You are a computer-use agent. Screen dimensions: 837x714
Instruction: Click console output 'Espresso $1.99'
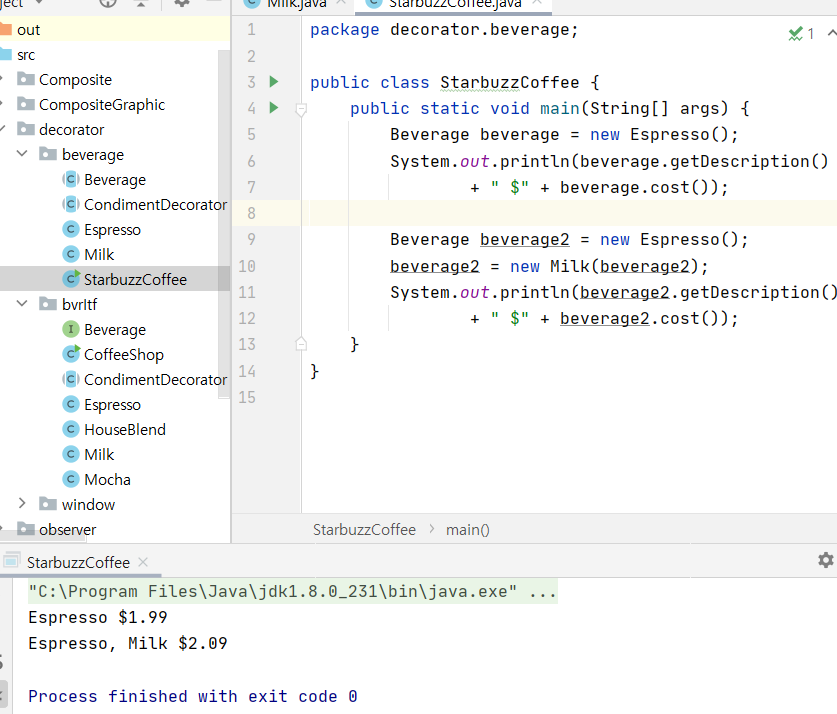click(98, 617)
